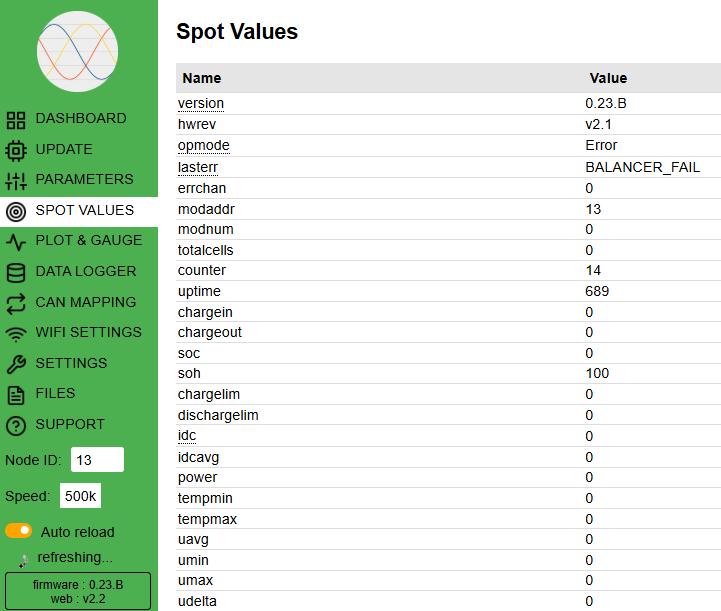Click the WiFi Settings signal icon
721x611 pixels.
click(x=16, y=333)
